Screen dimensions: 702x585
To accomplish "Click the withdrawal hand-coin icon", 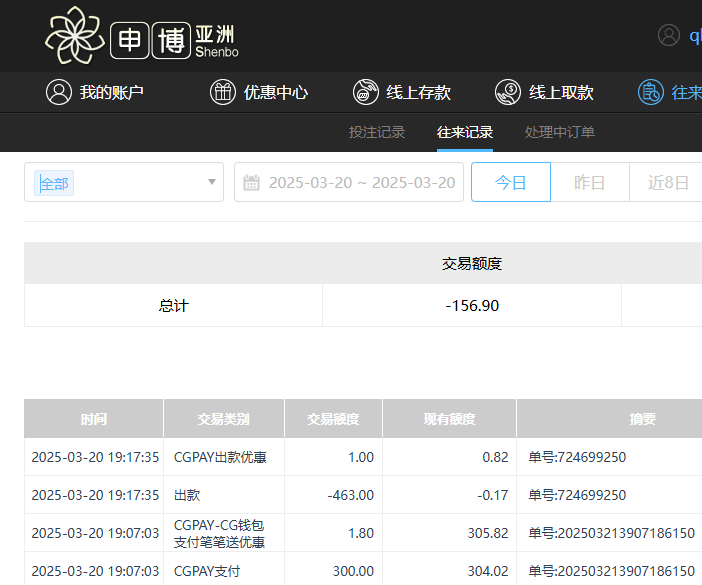I will point(508,92).
